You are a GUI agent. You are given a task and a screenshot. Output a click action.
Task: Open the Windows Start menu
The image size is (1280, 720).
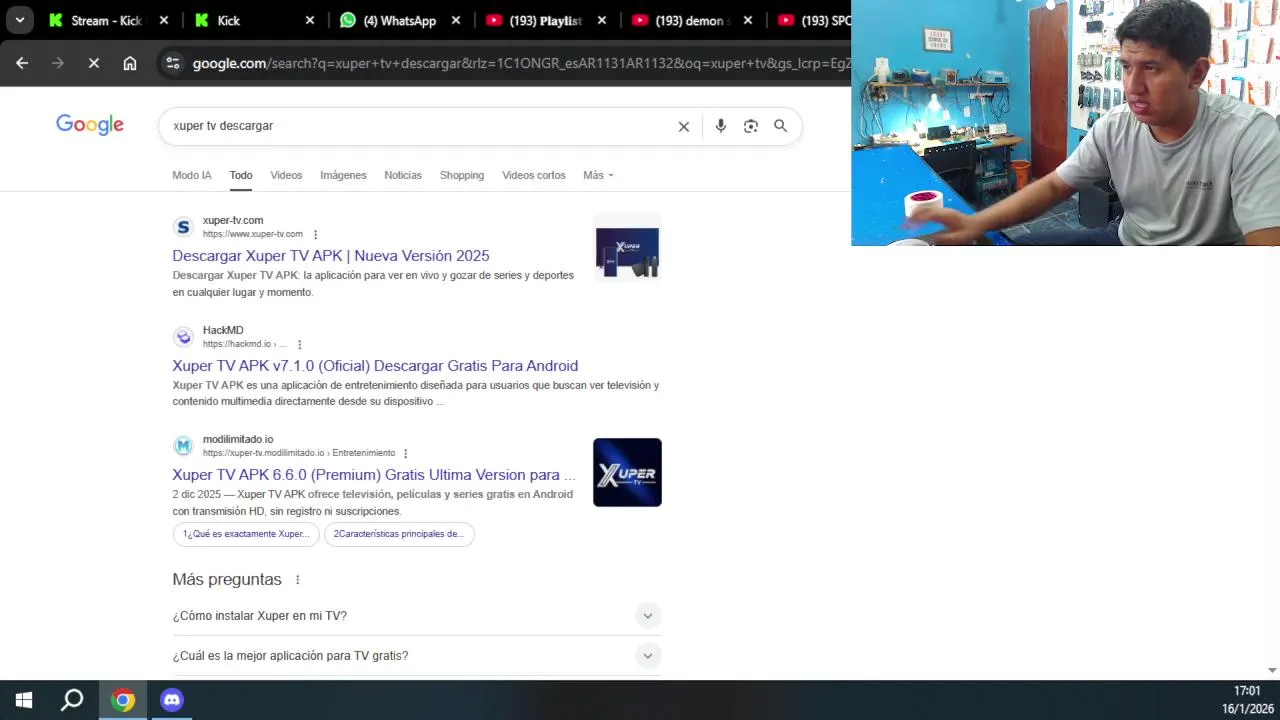[x=24, y=700]
